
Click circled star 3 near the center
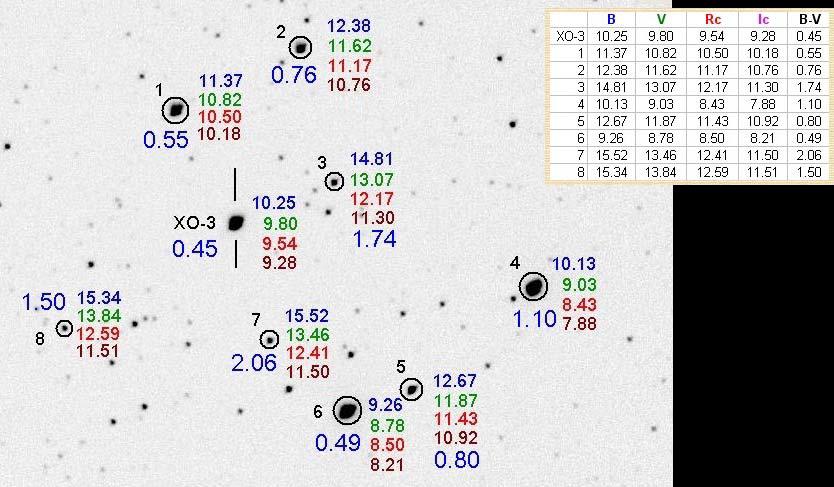click(x=334, y=181)
